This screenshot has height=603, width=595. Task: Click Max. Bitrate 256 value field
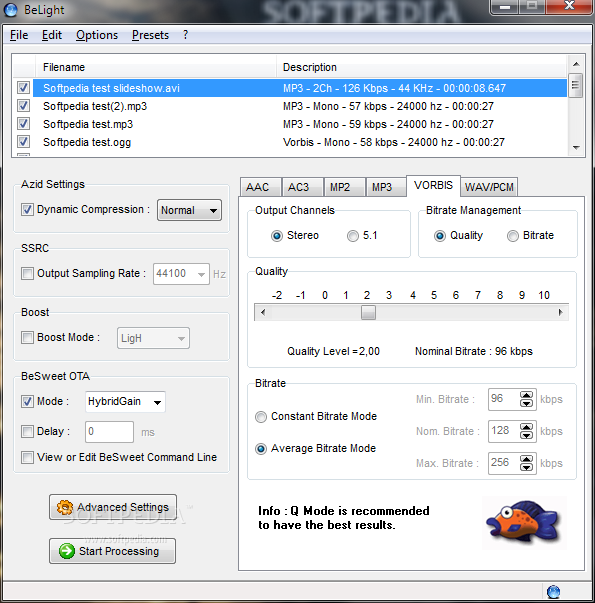(x=504, y=463)
